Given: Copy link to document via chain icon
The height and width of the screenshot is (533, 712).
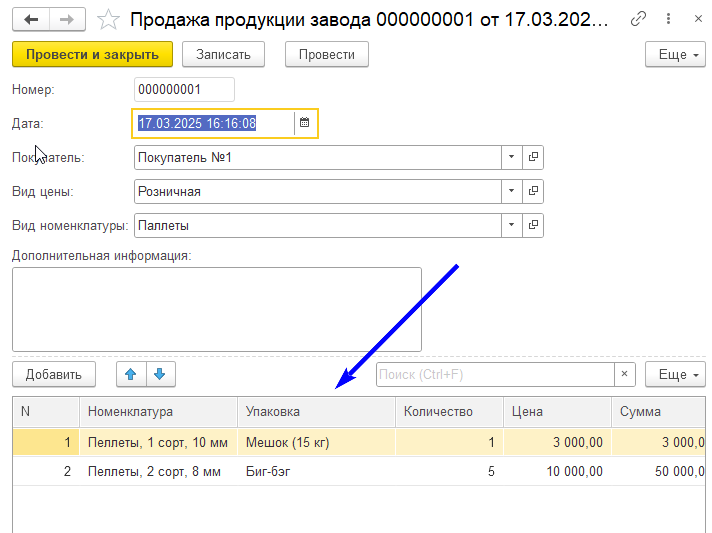Looking at the screenshot, I should [x=638, y=19].
